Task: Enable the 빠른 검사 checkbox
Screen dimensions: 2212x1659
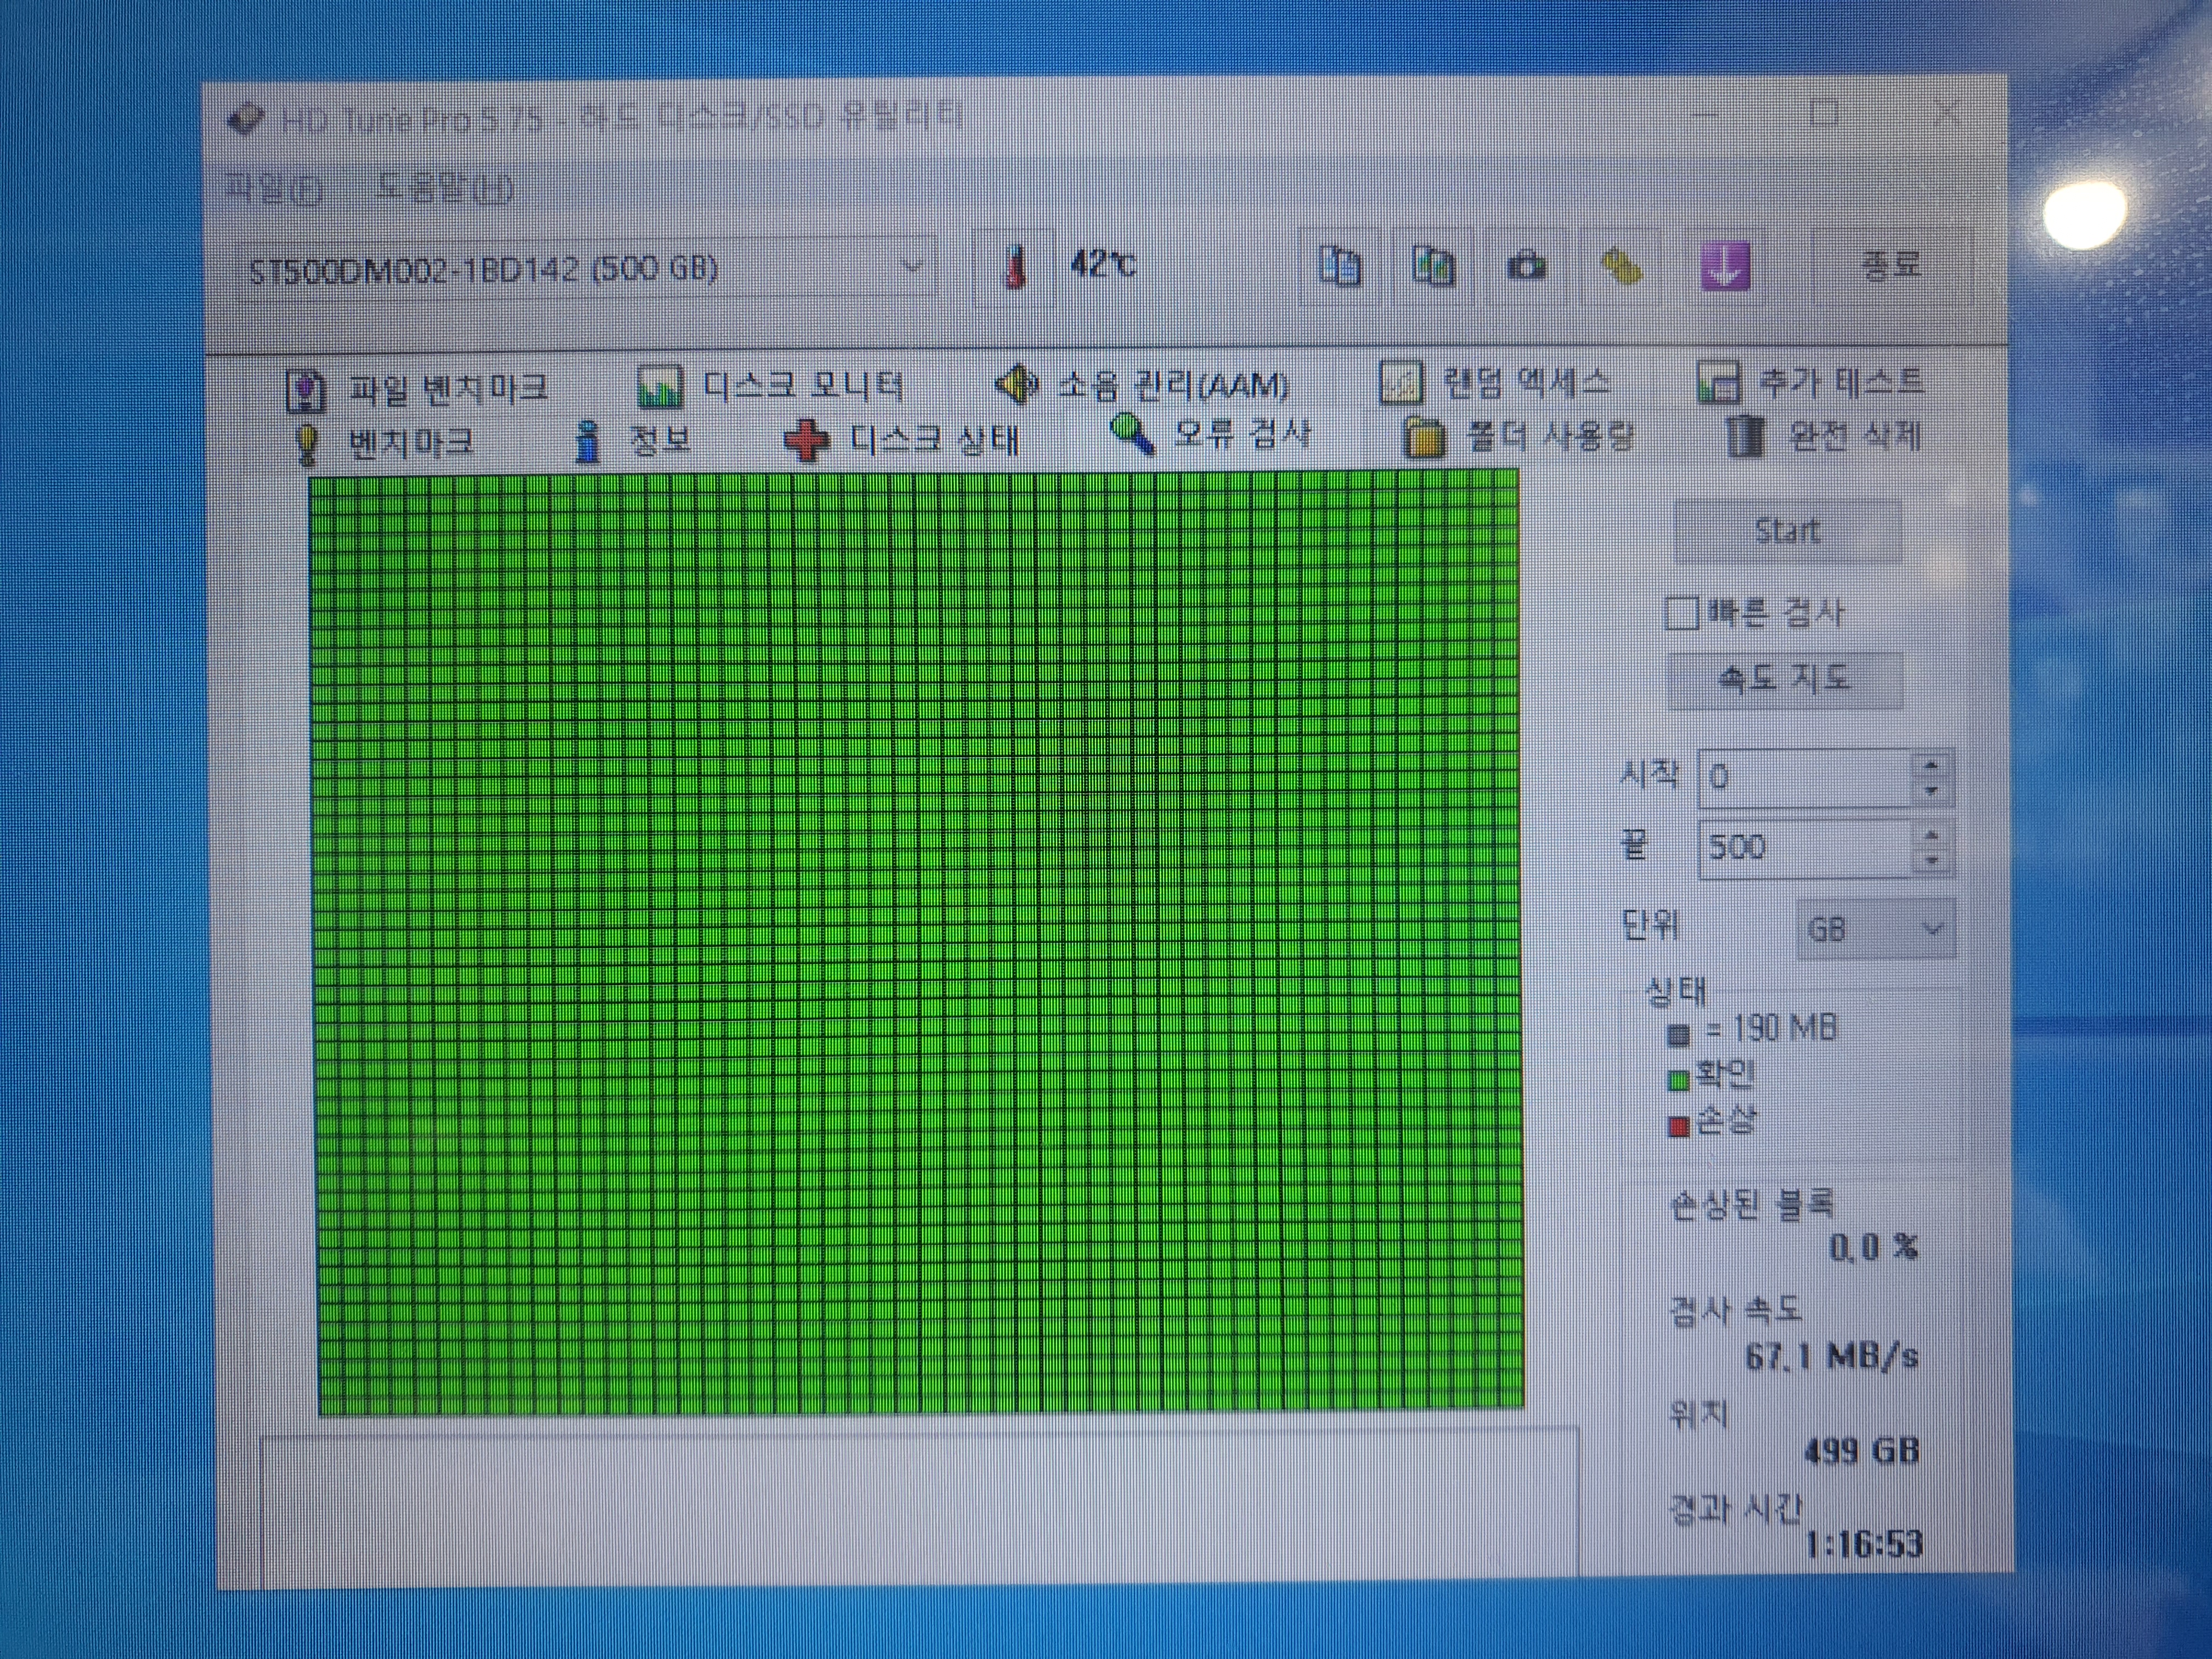Action: pos(1682,613)
